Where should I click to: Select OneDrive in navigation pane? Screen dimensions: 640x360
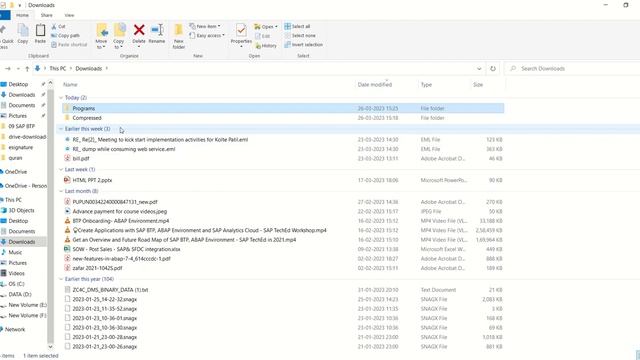click(16, 172)
